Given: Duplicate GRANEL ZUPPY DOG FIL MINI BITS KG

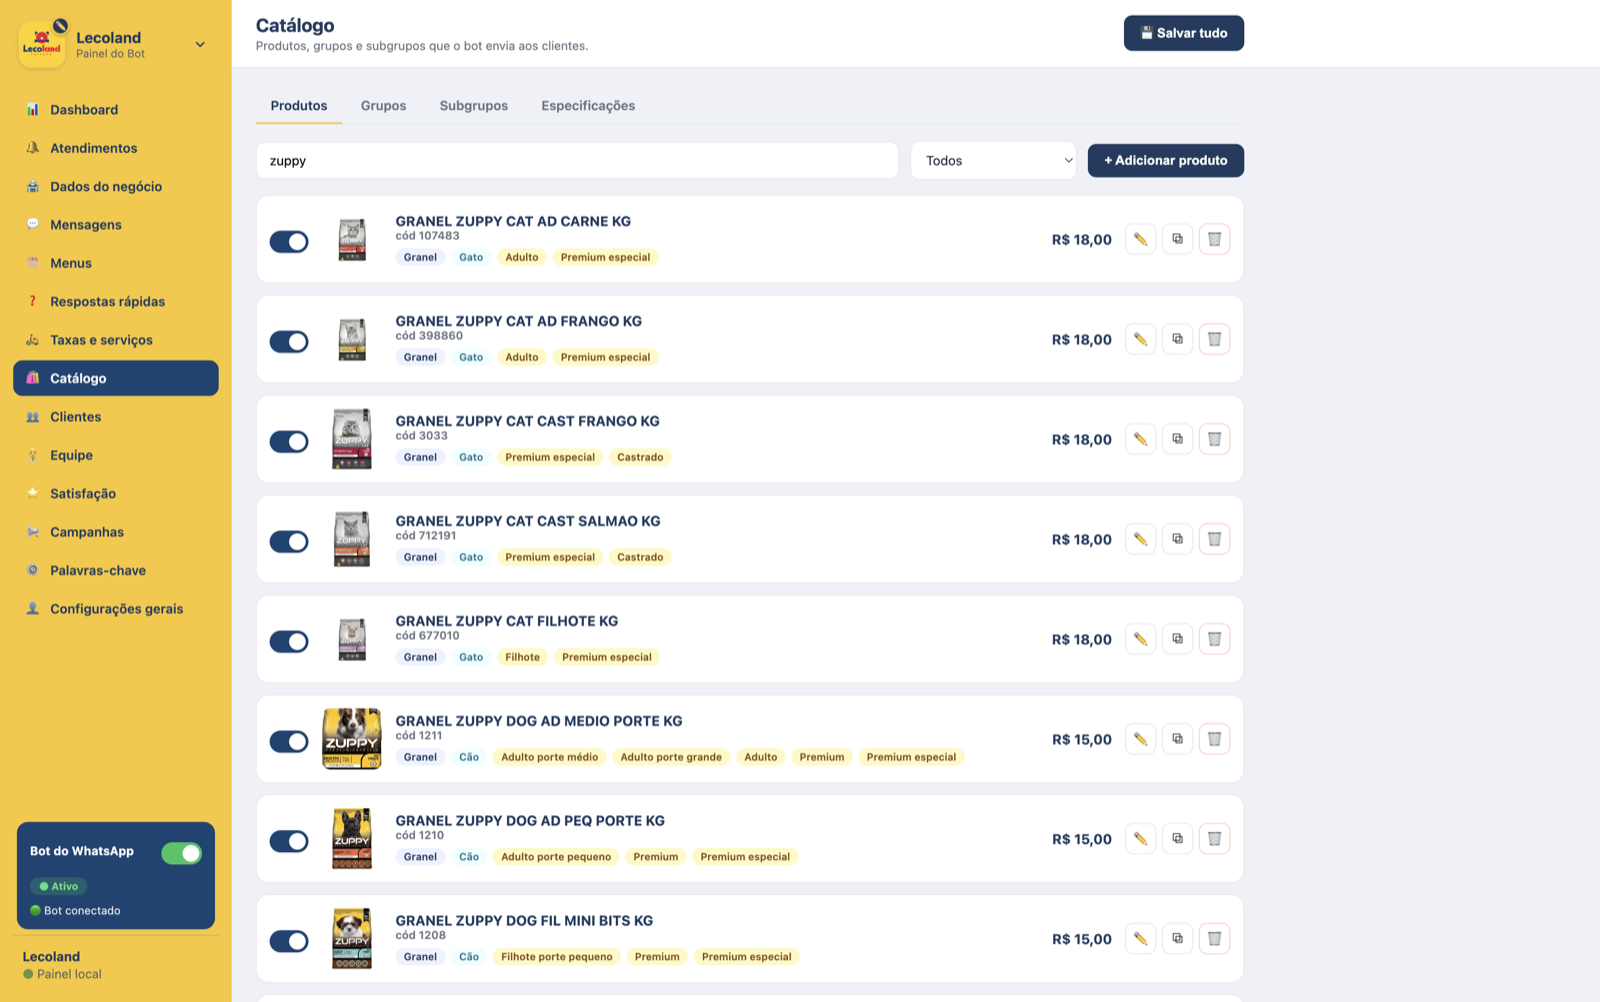Looking at the screenshot, I should (1177, 939).
